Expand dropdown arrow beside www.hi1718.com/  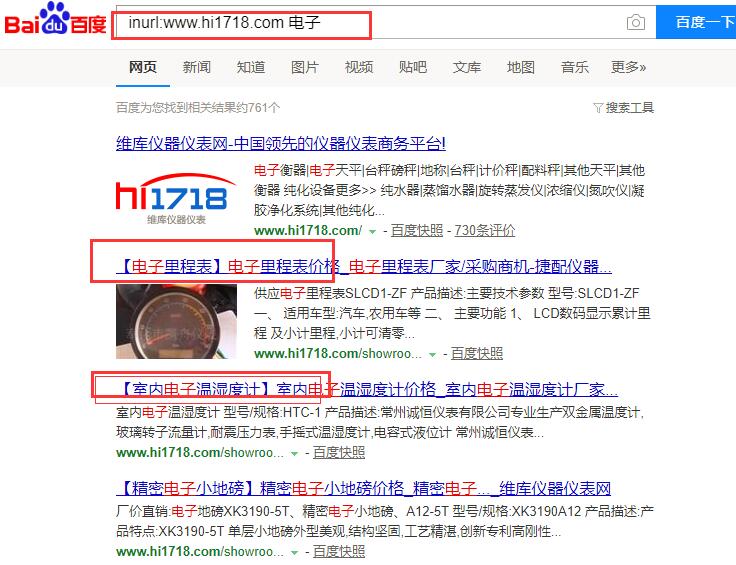[x=372, y=231]
